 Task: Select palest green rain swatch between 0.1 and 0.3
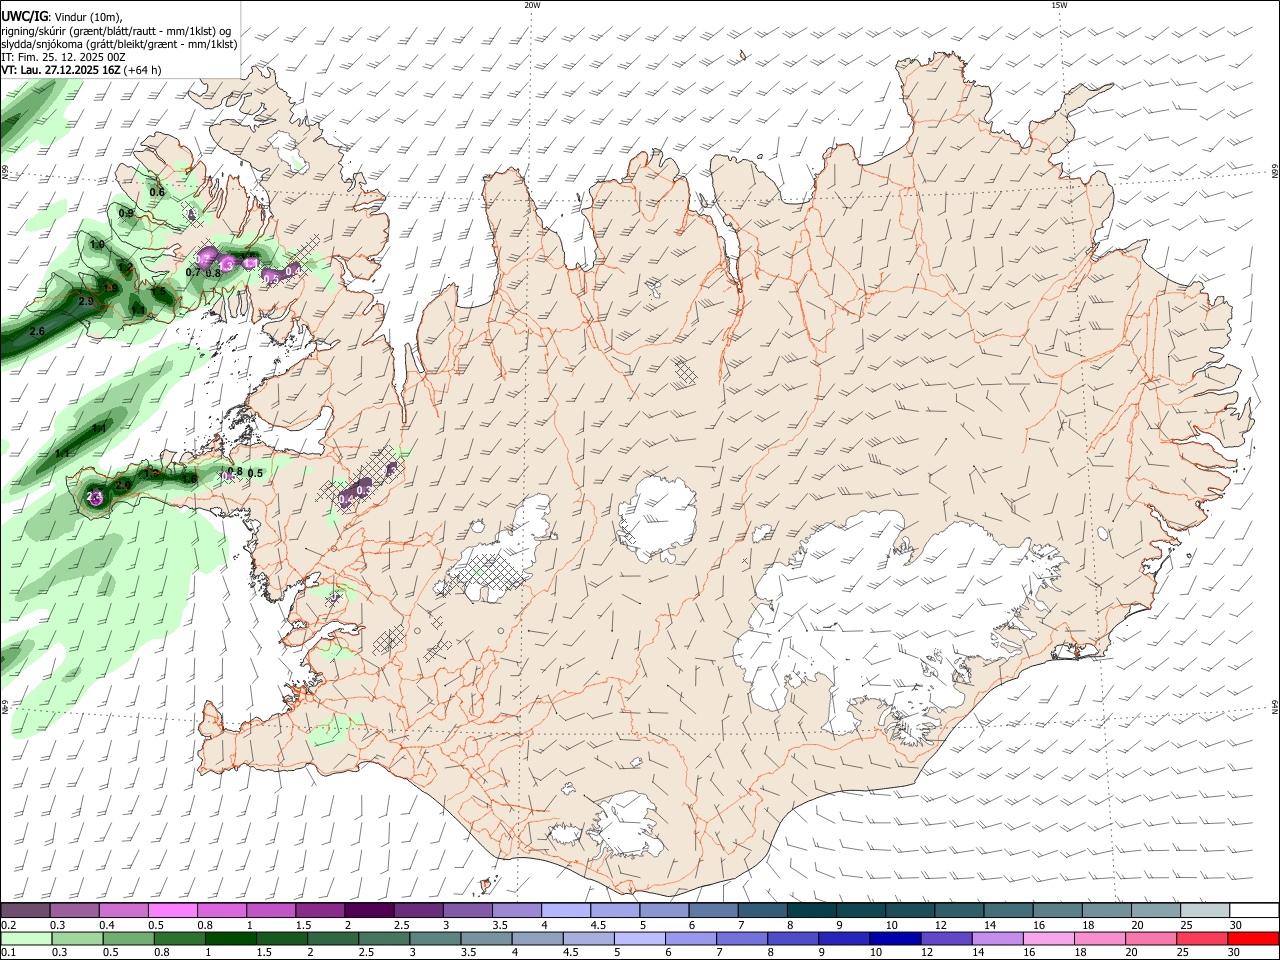point(26,938)
